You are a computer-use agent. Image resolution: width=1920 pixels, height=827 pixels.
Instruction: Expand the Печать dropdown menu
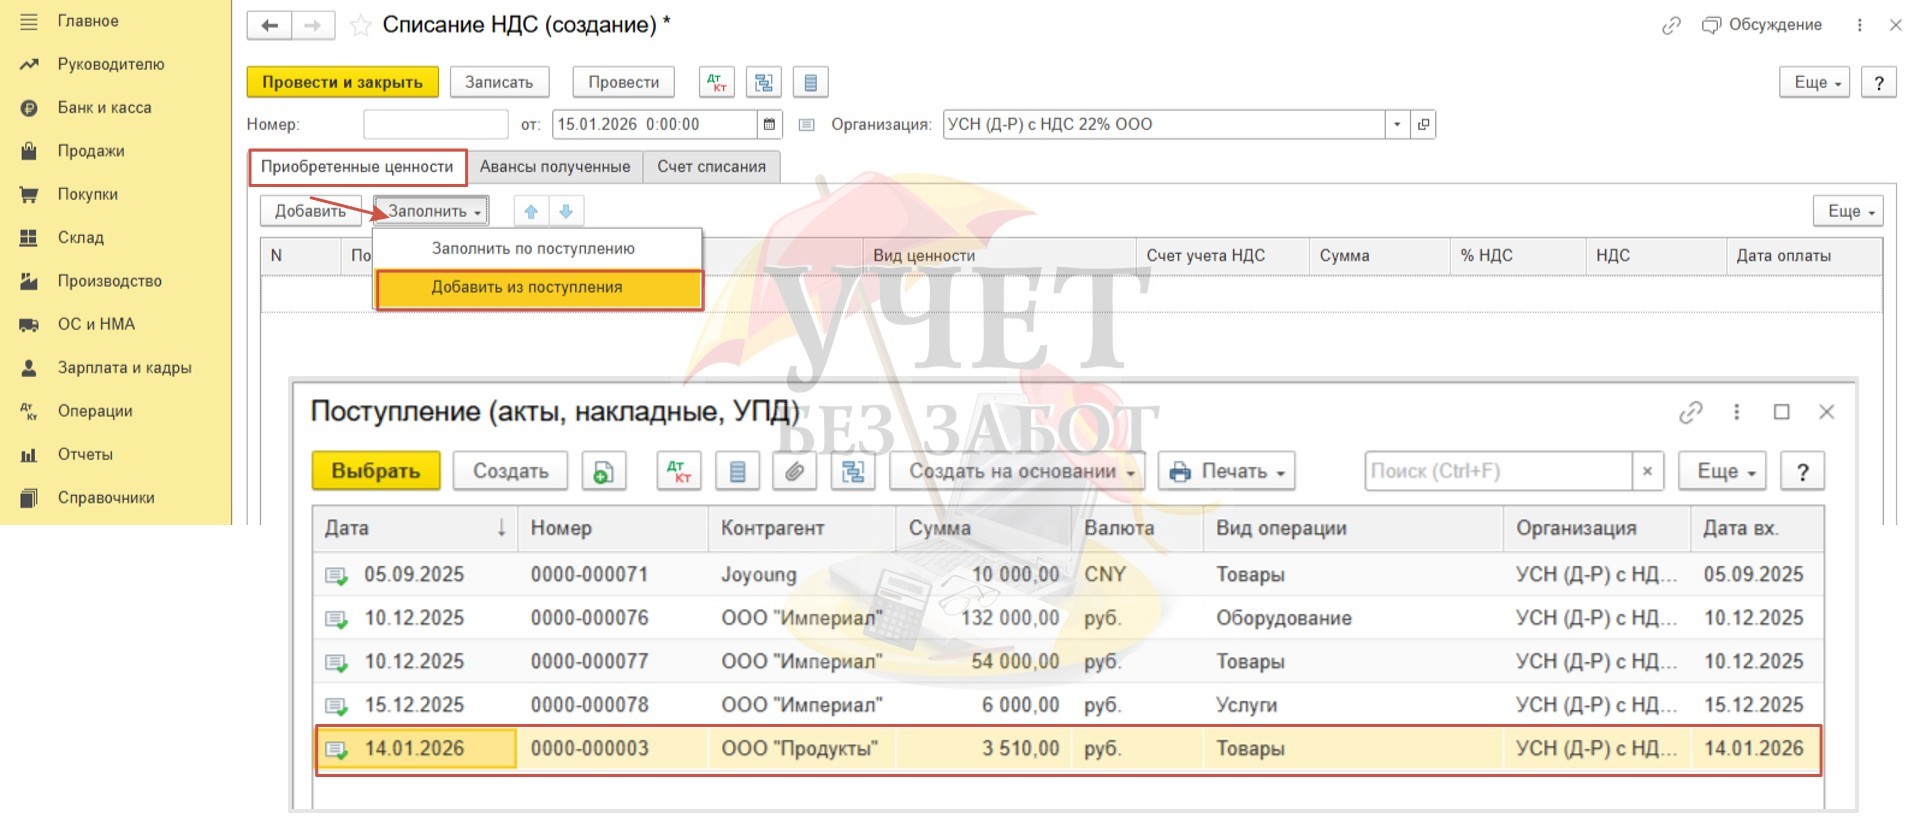coord(1226,471)
